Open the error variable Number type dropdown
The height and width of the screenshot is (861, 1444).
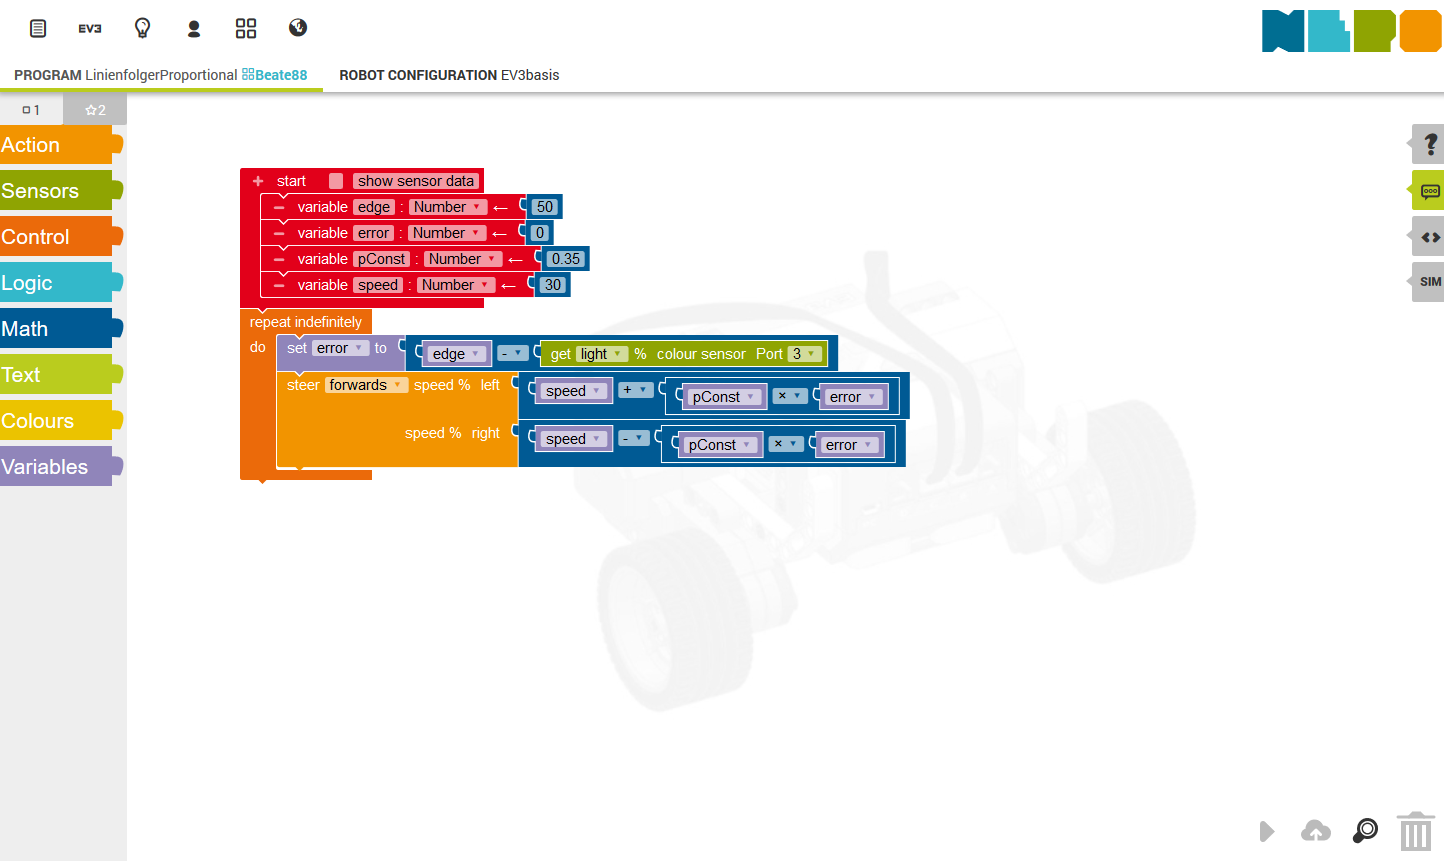[447, 233]
